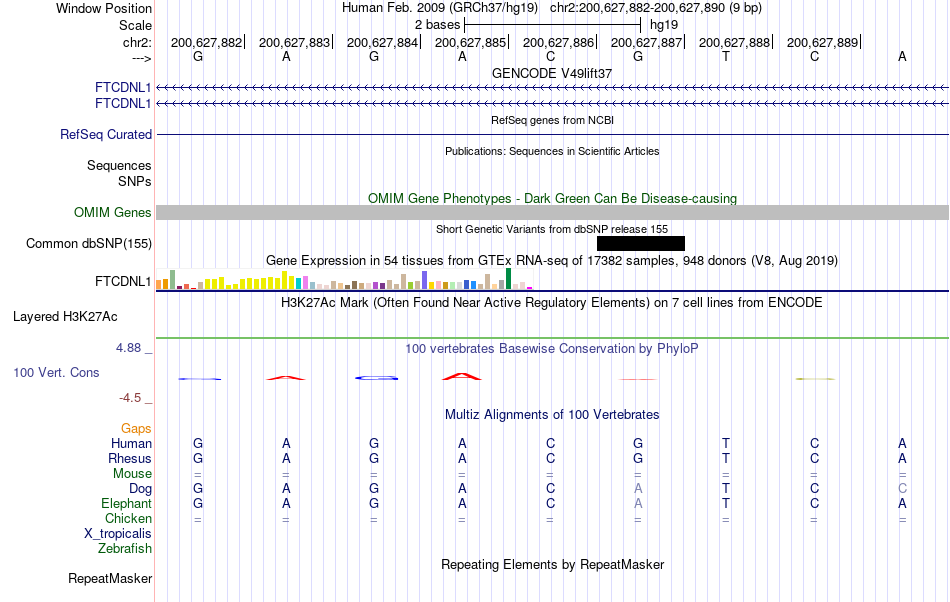Click coordinate label 200,627,882
This screenshot has width=950, height=602.
click(206, 42)
